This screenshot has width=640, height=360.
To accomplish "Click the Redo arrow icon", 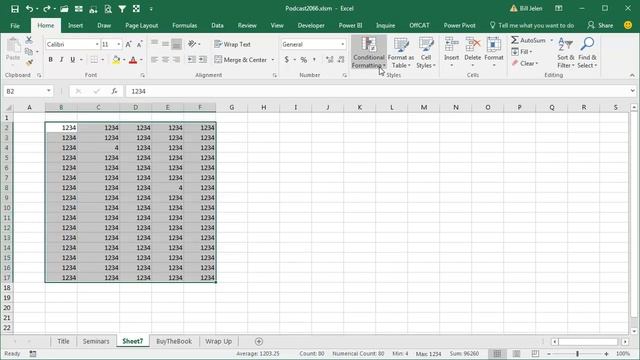I will click(x=47, y=9).
